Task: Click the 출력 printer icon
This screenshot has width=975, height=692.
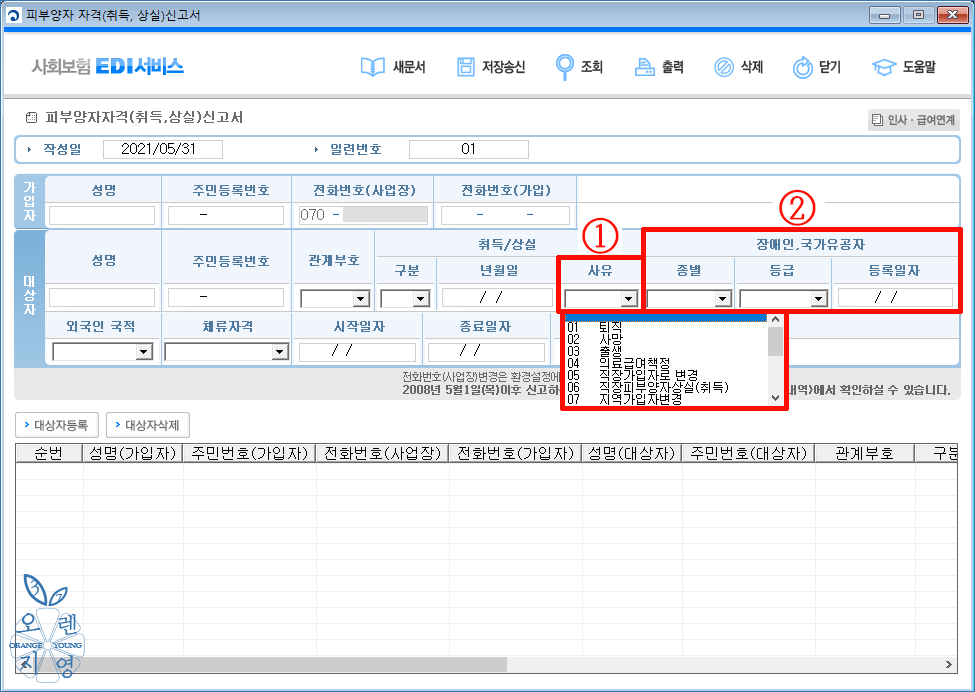Action: click(645, 67)
